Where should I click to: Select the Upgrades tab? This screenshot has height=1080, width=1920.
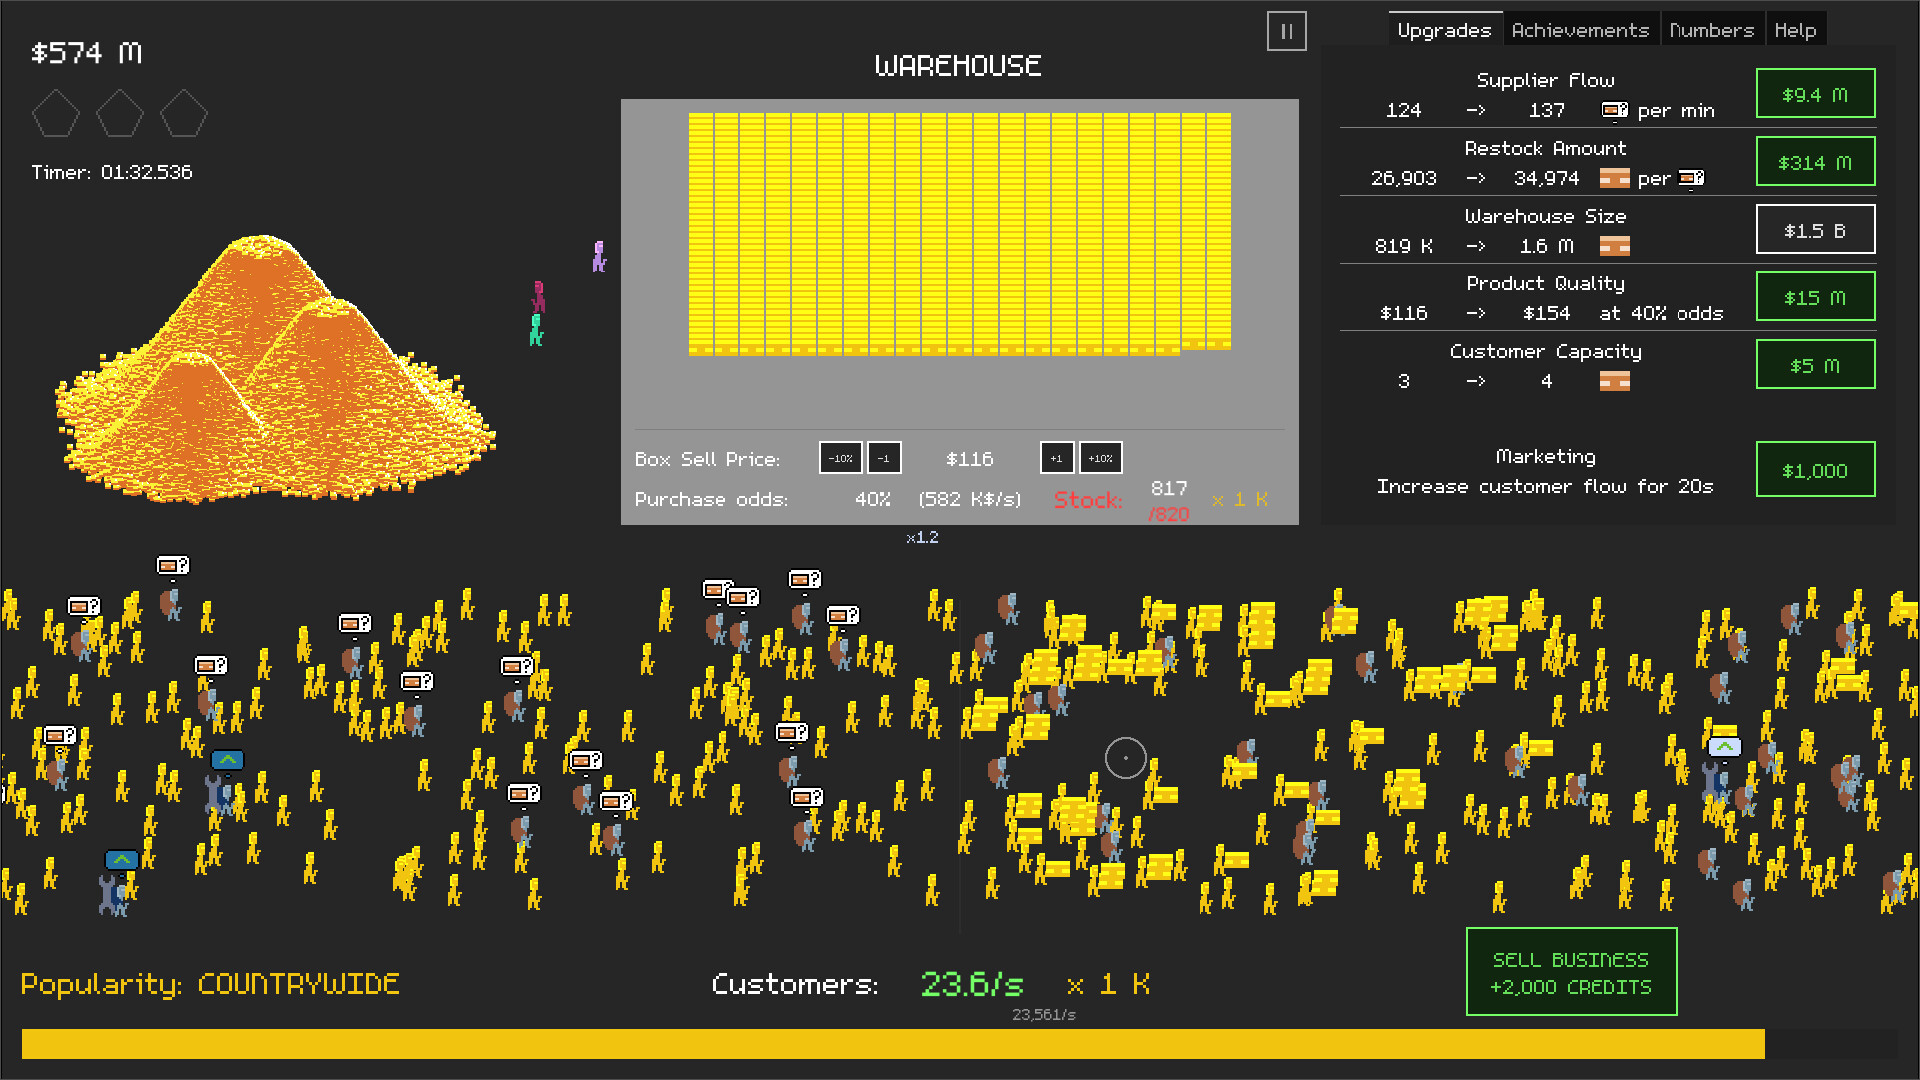[1445, 29]
